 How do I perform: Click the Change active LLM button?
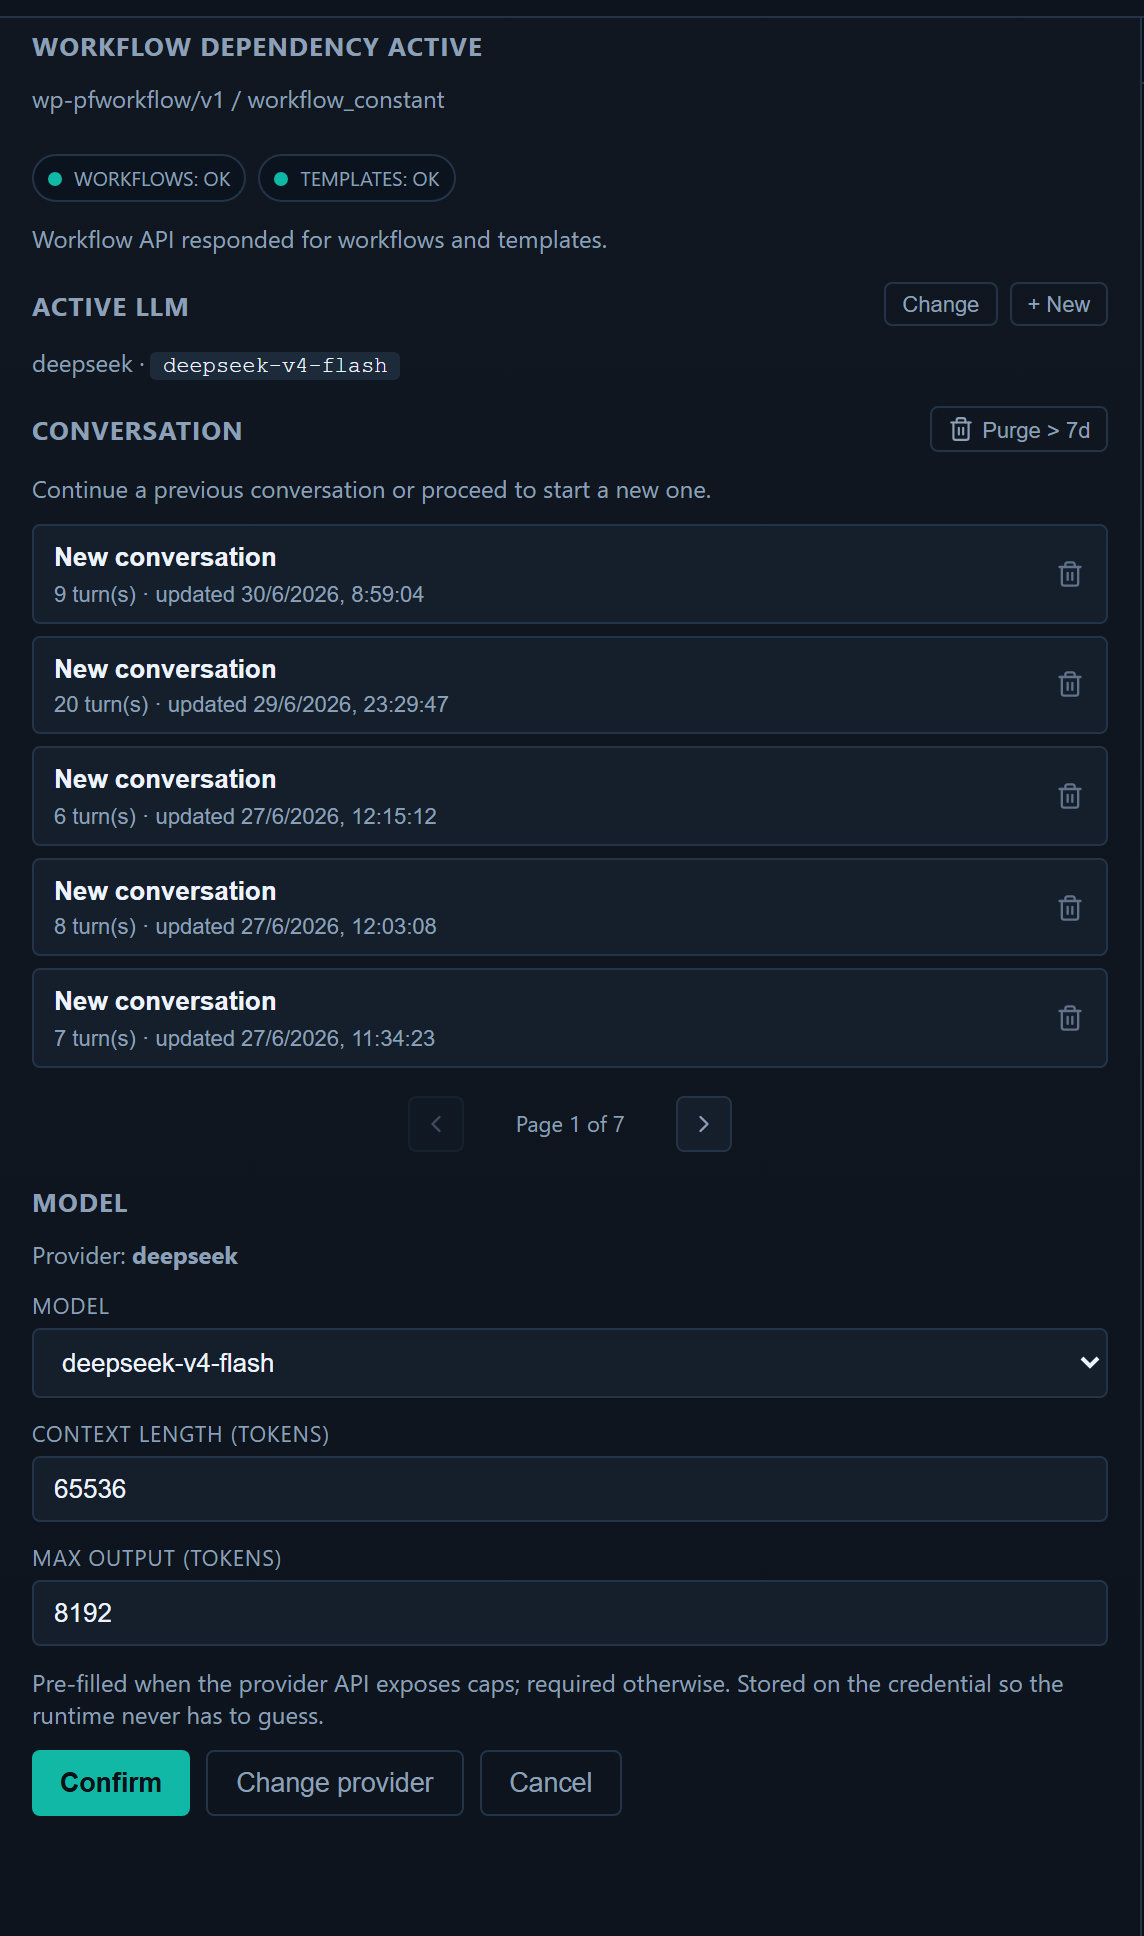940,304
